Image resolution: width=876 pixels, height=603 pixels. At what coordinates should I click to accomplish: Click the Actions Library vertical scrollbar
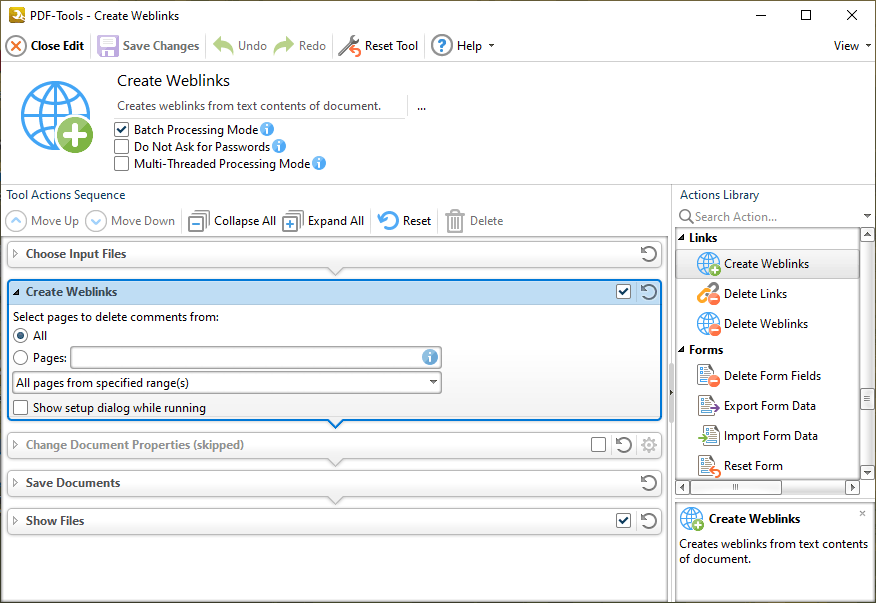point(867,399)
